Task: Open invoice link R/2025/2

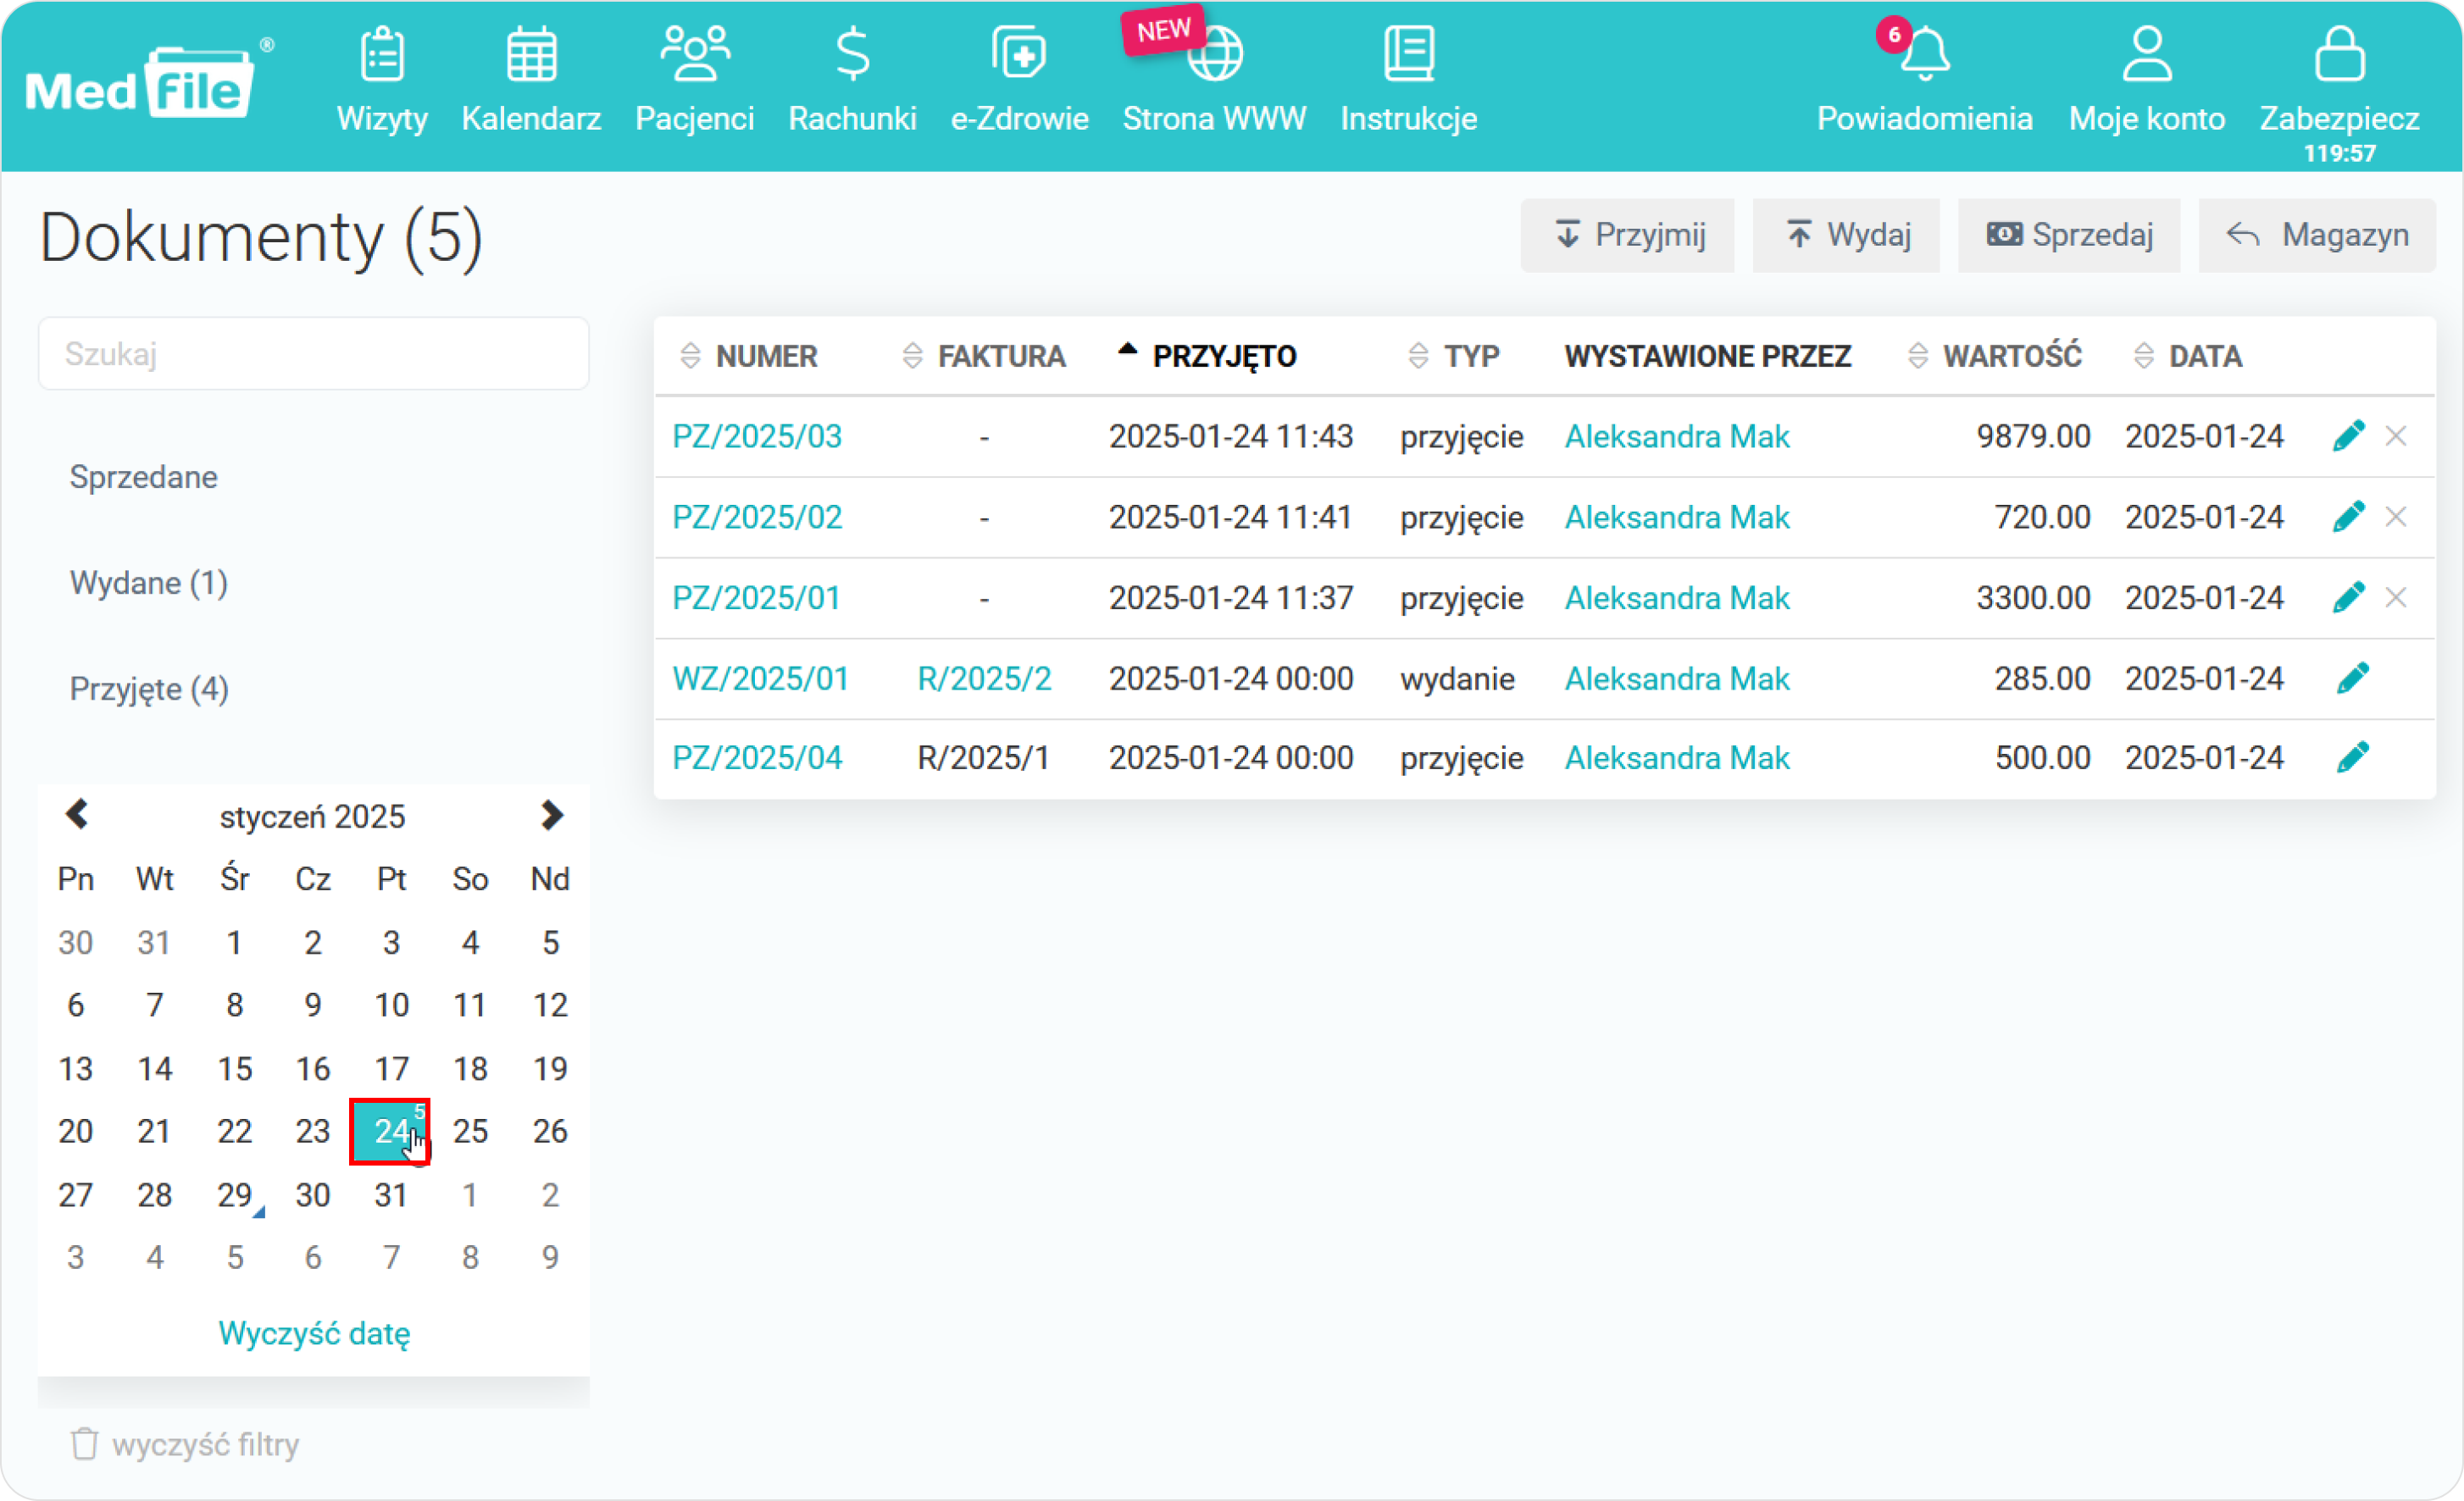Action: [x=984, y=679]
